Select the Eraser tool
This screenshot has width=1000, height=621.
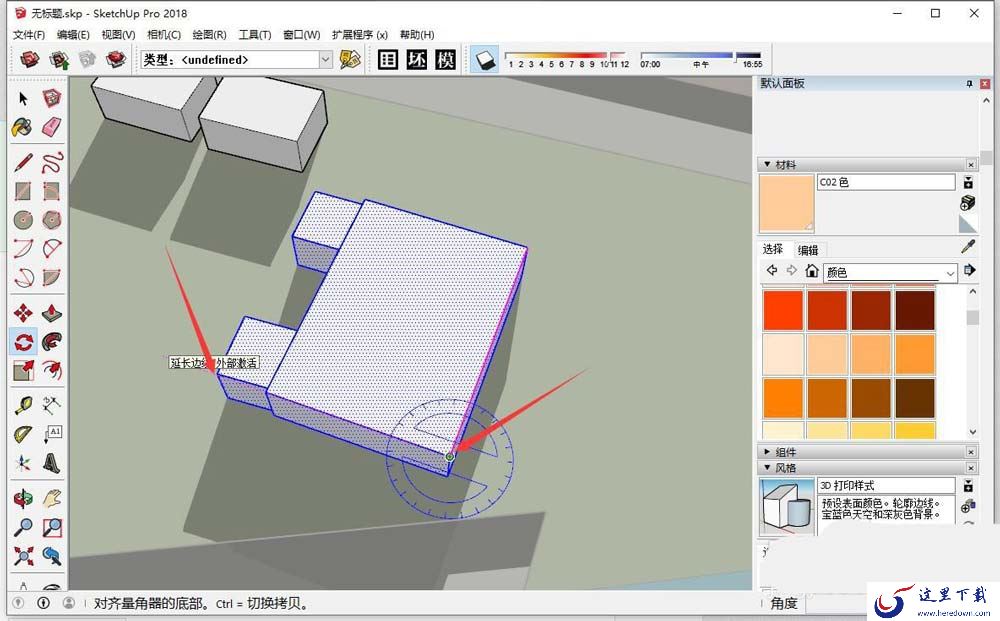[x=52, y=127]
